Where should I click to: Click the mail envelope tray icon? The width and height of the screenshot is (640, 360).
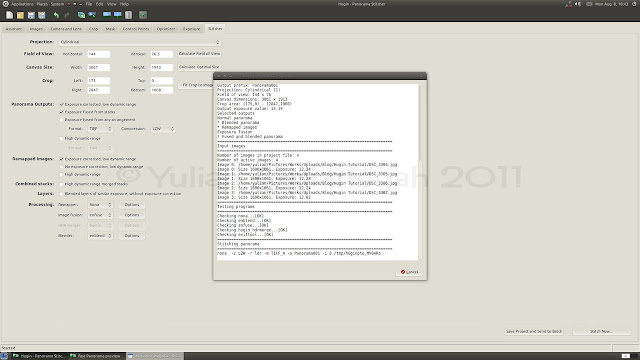tap(589, 4)
